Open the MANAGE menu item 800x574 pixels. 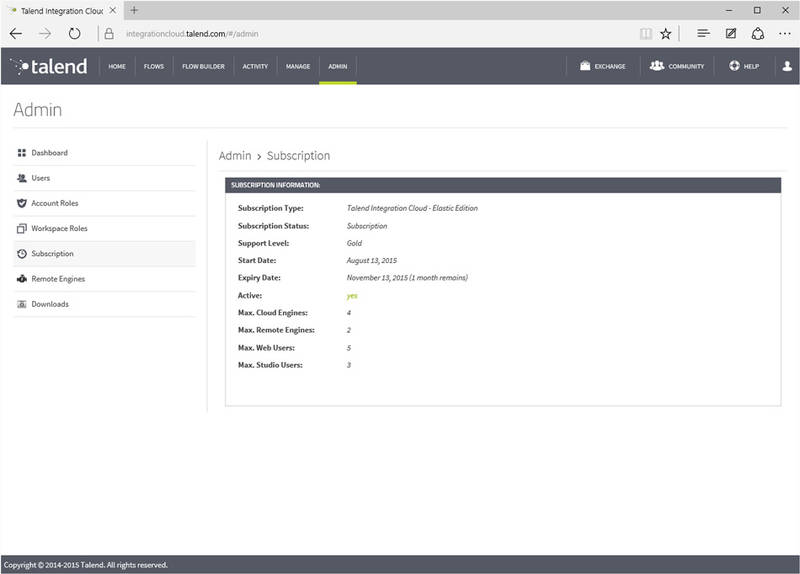tap(298, 66)
